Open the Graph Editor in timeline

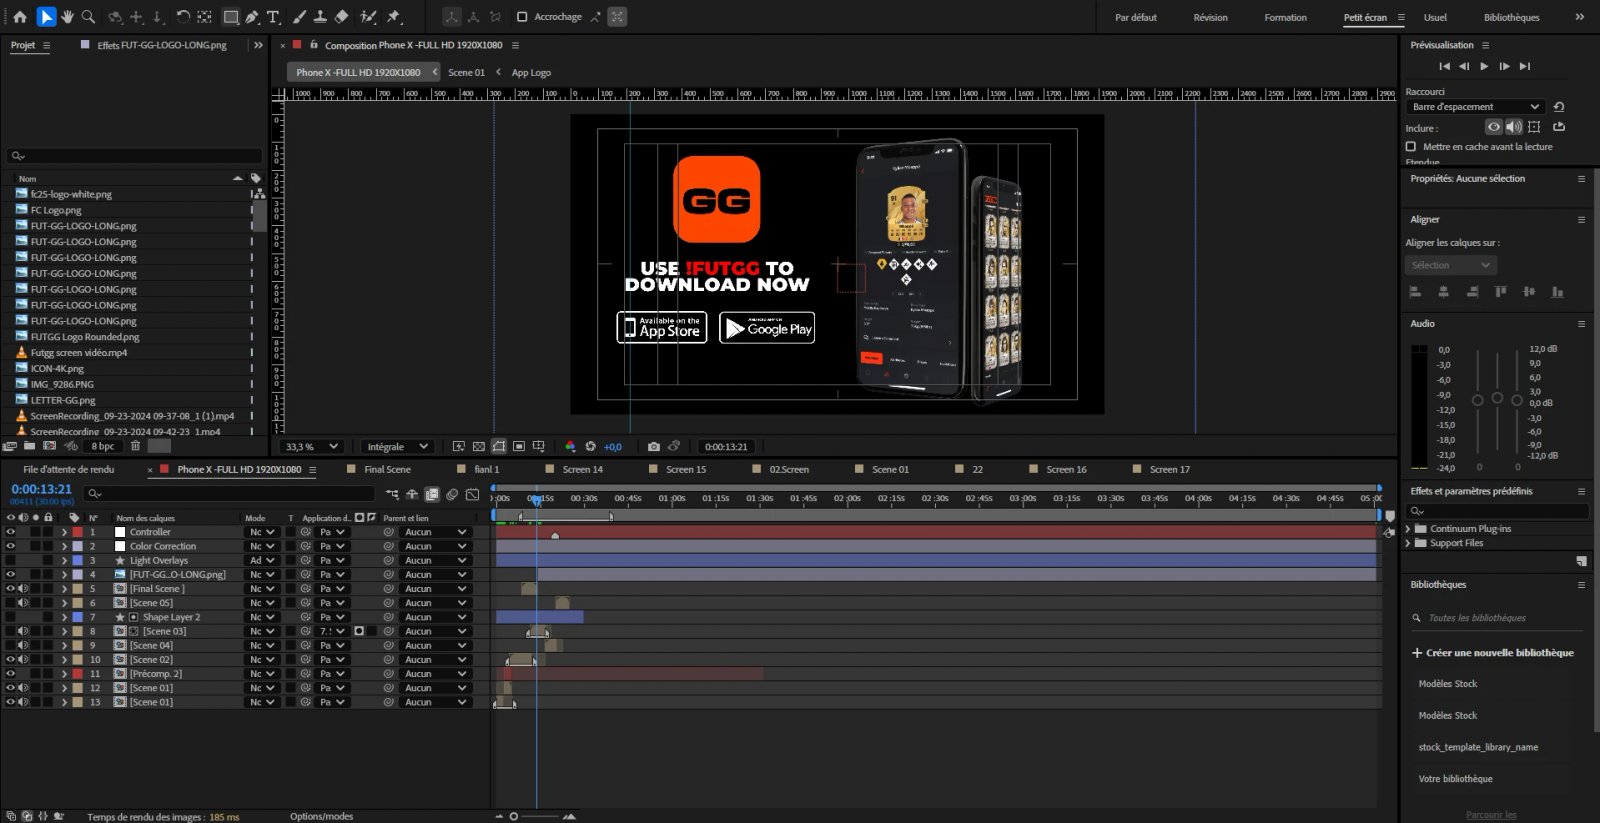tap(472, 494)
